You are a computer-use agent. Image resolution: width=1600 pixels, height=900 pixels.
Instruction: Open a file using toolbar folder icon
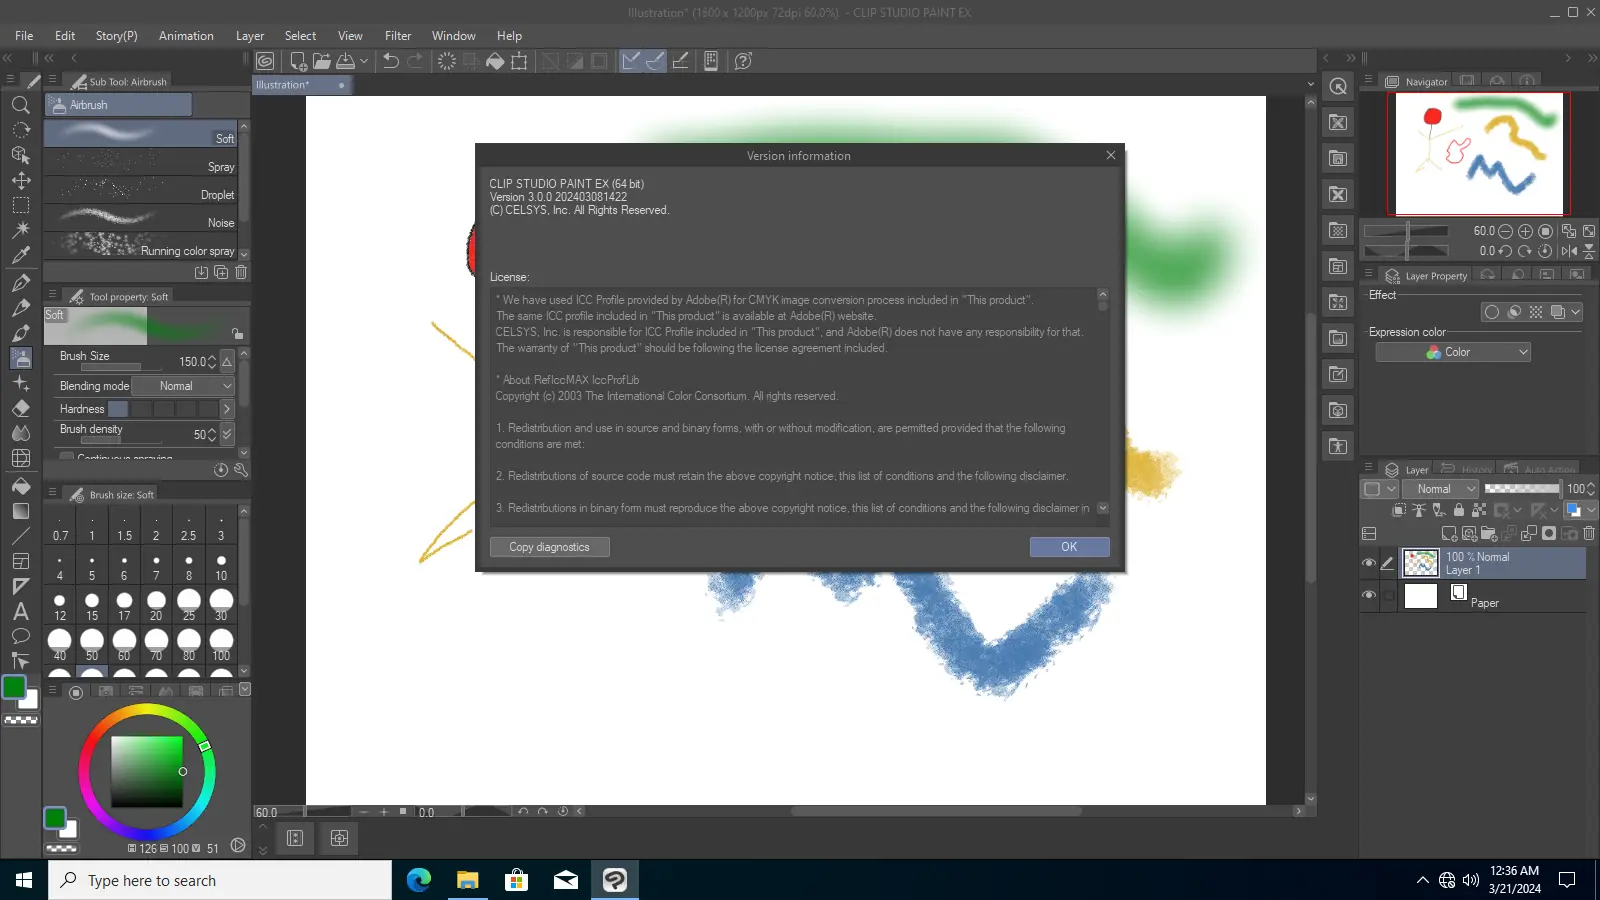[321, 61]
